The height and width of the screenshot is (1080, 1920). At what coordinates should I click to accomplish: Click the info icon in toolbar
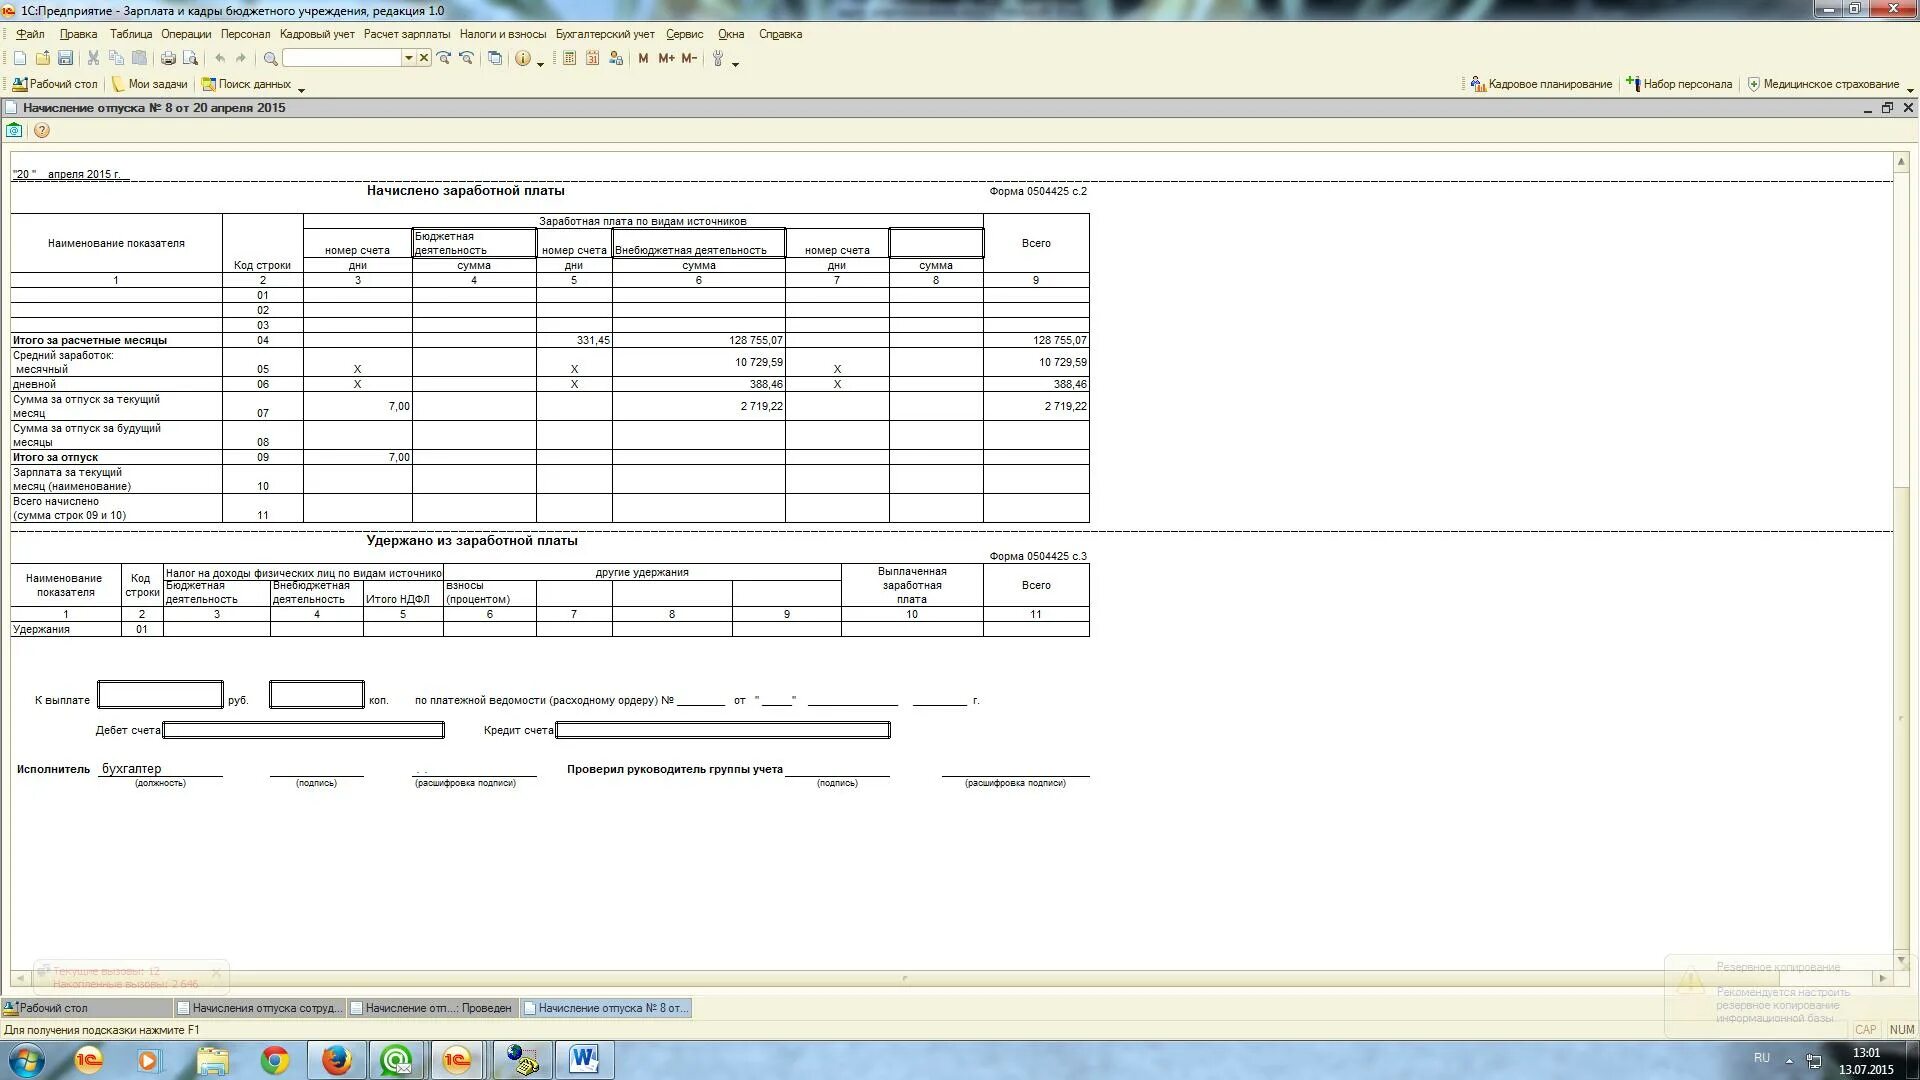coord(522,59)
